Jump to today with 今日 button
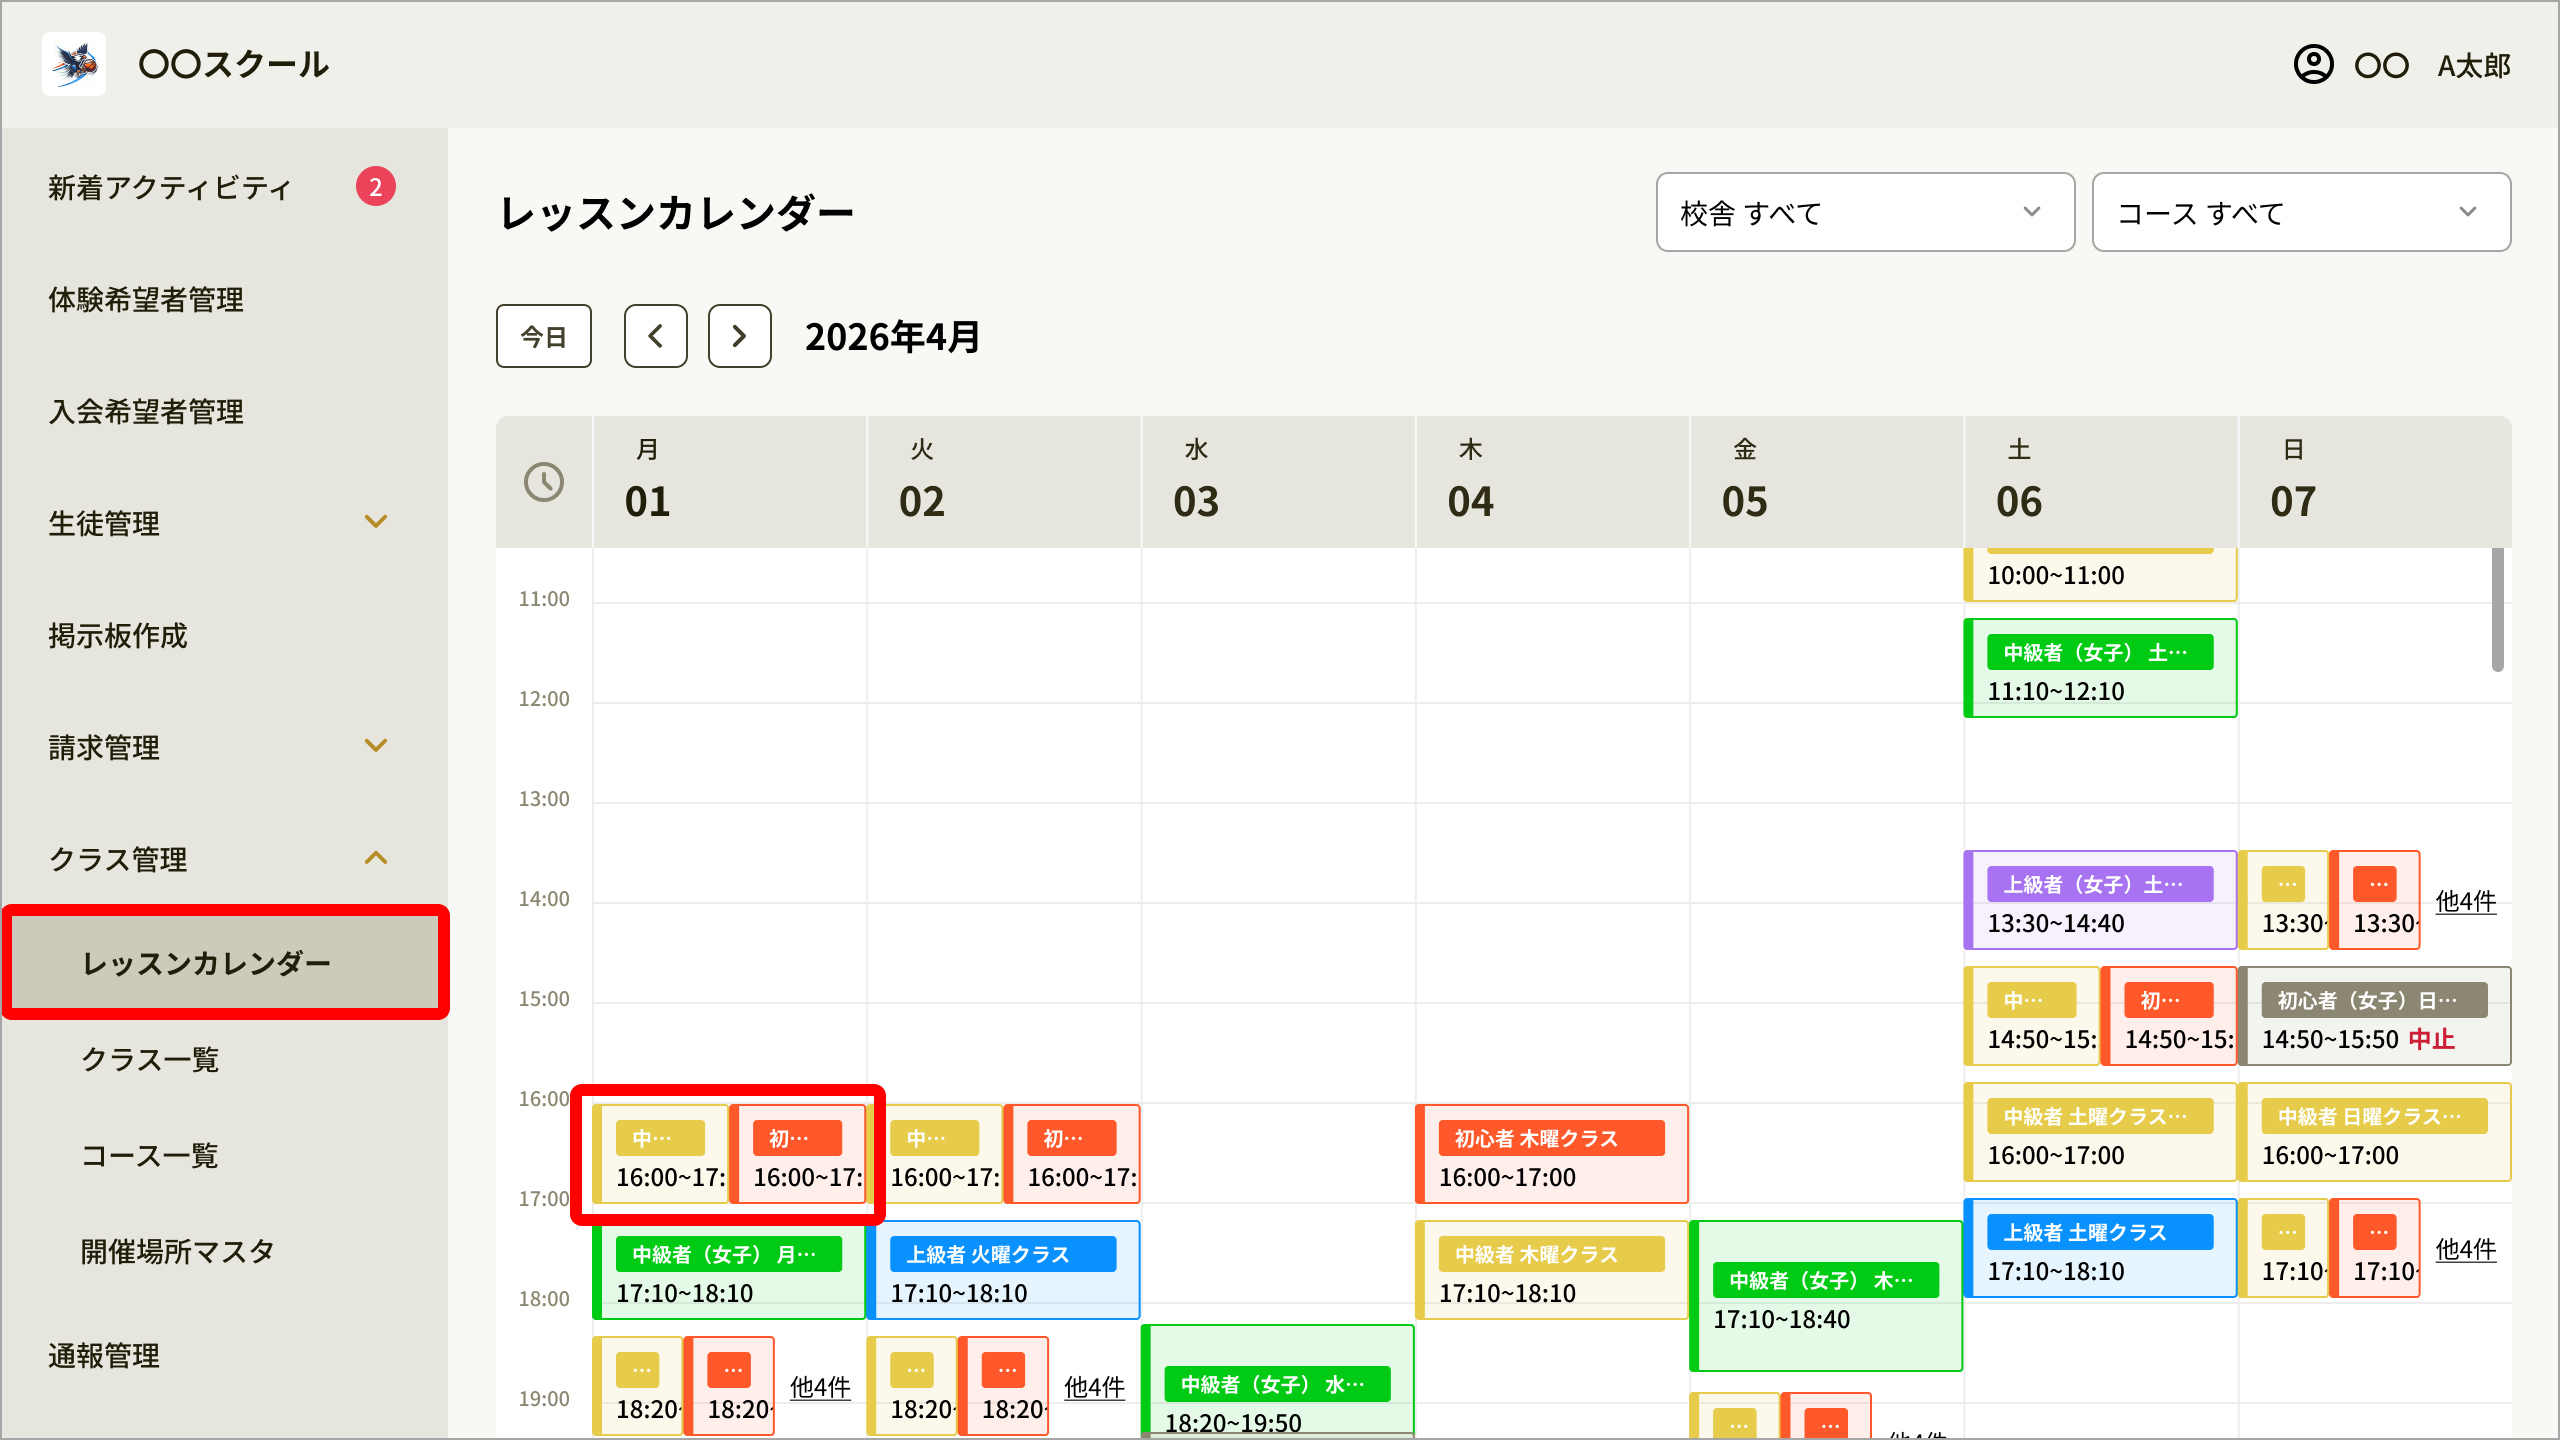The height and width of the screenshot is (1440, 2560). click(544, 336)
